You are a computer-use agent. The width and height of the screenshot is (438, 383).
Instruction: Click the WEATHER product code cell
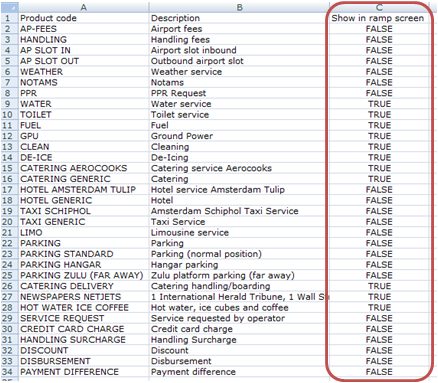84,72
